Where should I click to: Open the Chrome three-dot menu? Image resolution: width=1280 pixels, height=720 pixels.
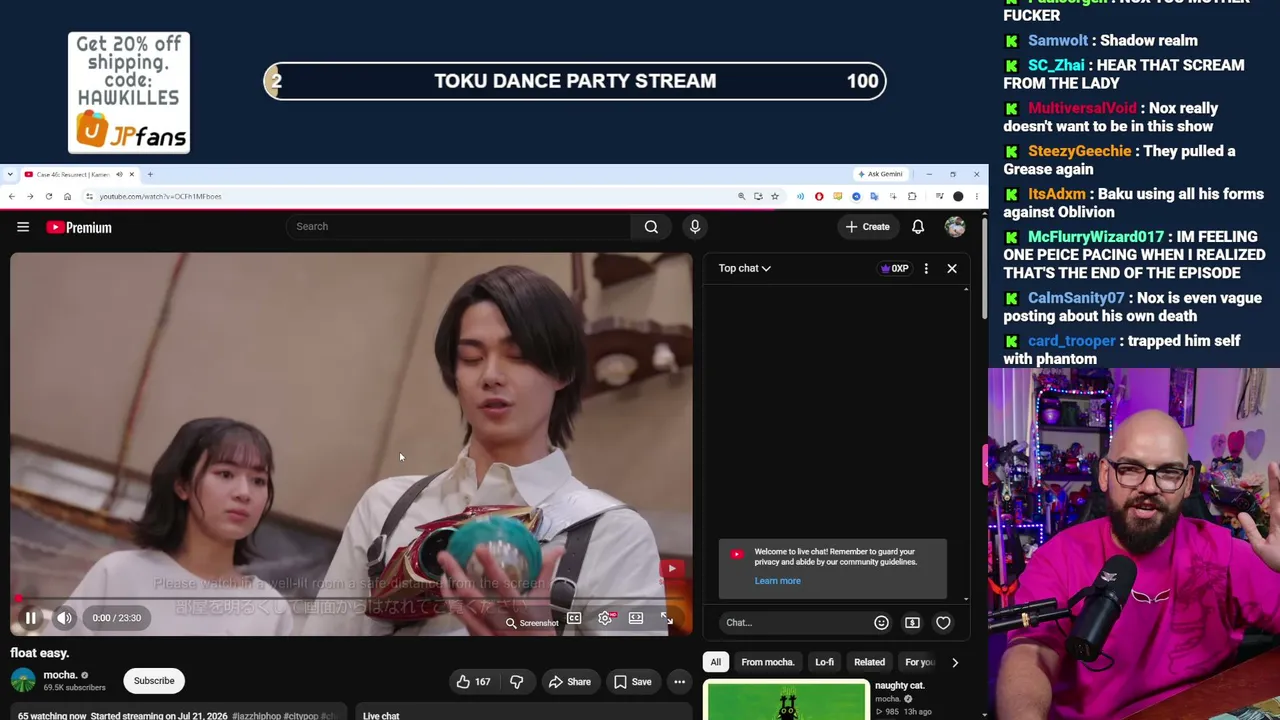(976, 197)
